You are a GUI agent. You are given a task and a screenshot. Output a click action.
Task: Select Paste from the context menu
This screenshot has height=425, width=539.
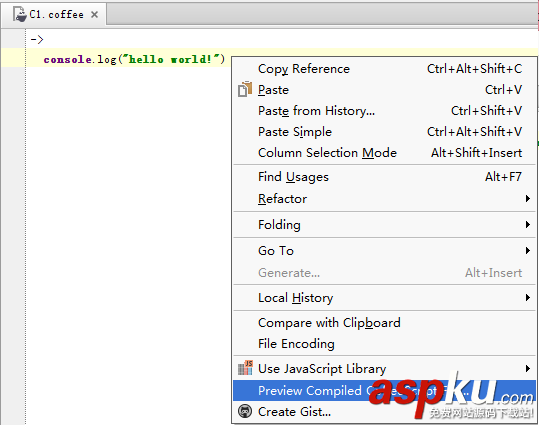[385, 90]
